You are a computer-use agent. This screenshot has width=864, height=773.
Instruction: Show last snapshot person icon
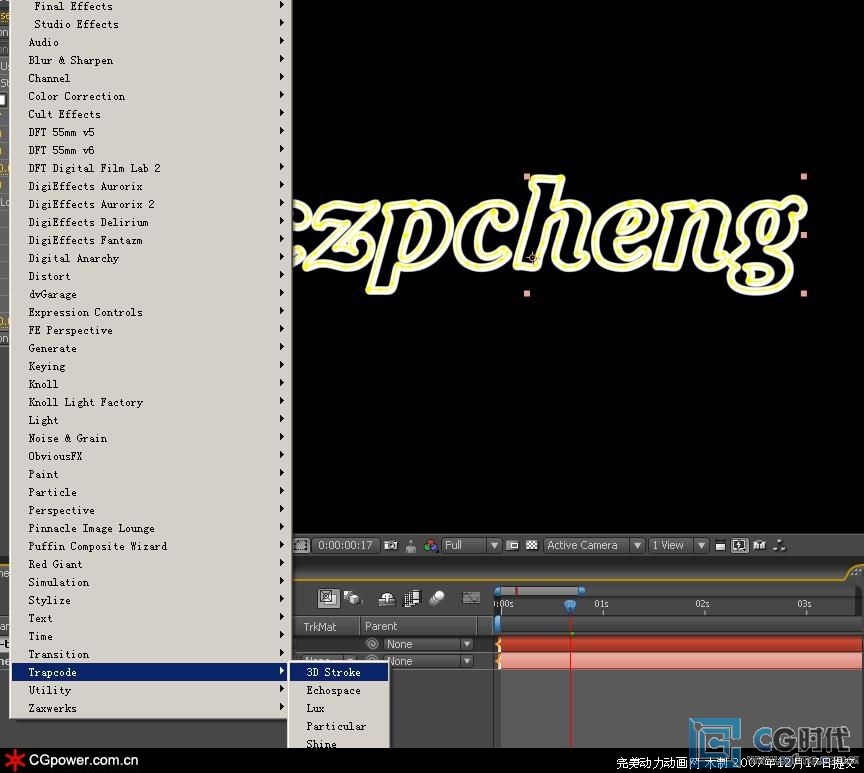click(411, 546)
